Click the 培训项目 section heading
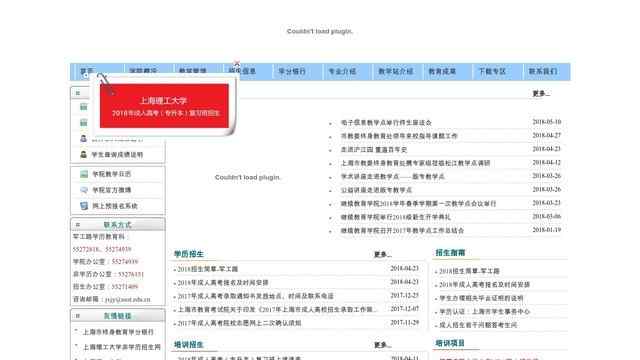Viewport: 640px width, 360px height. pos(450,343)
